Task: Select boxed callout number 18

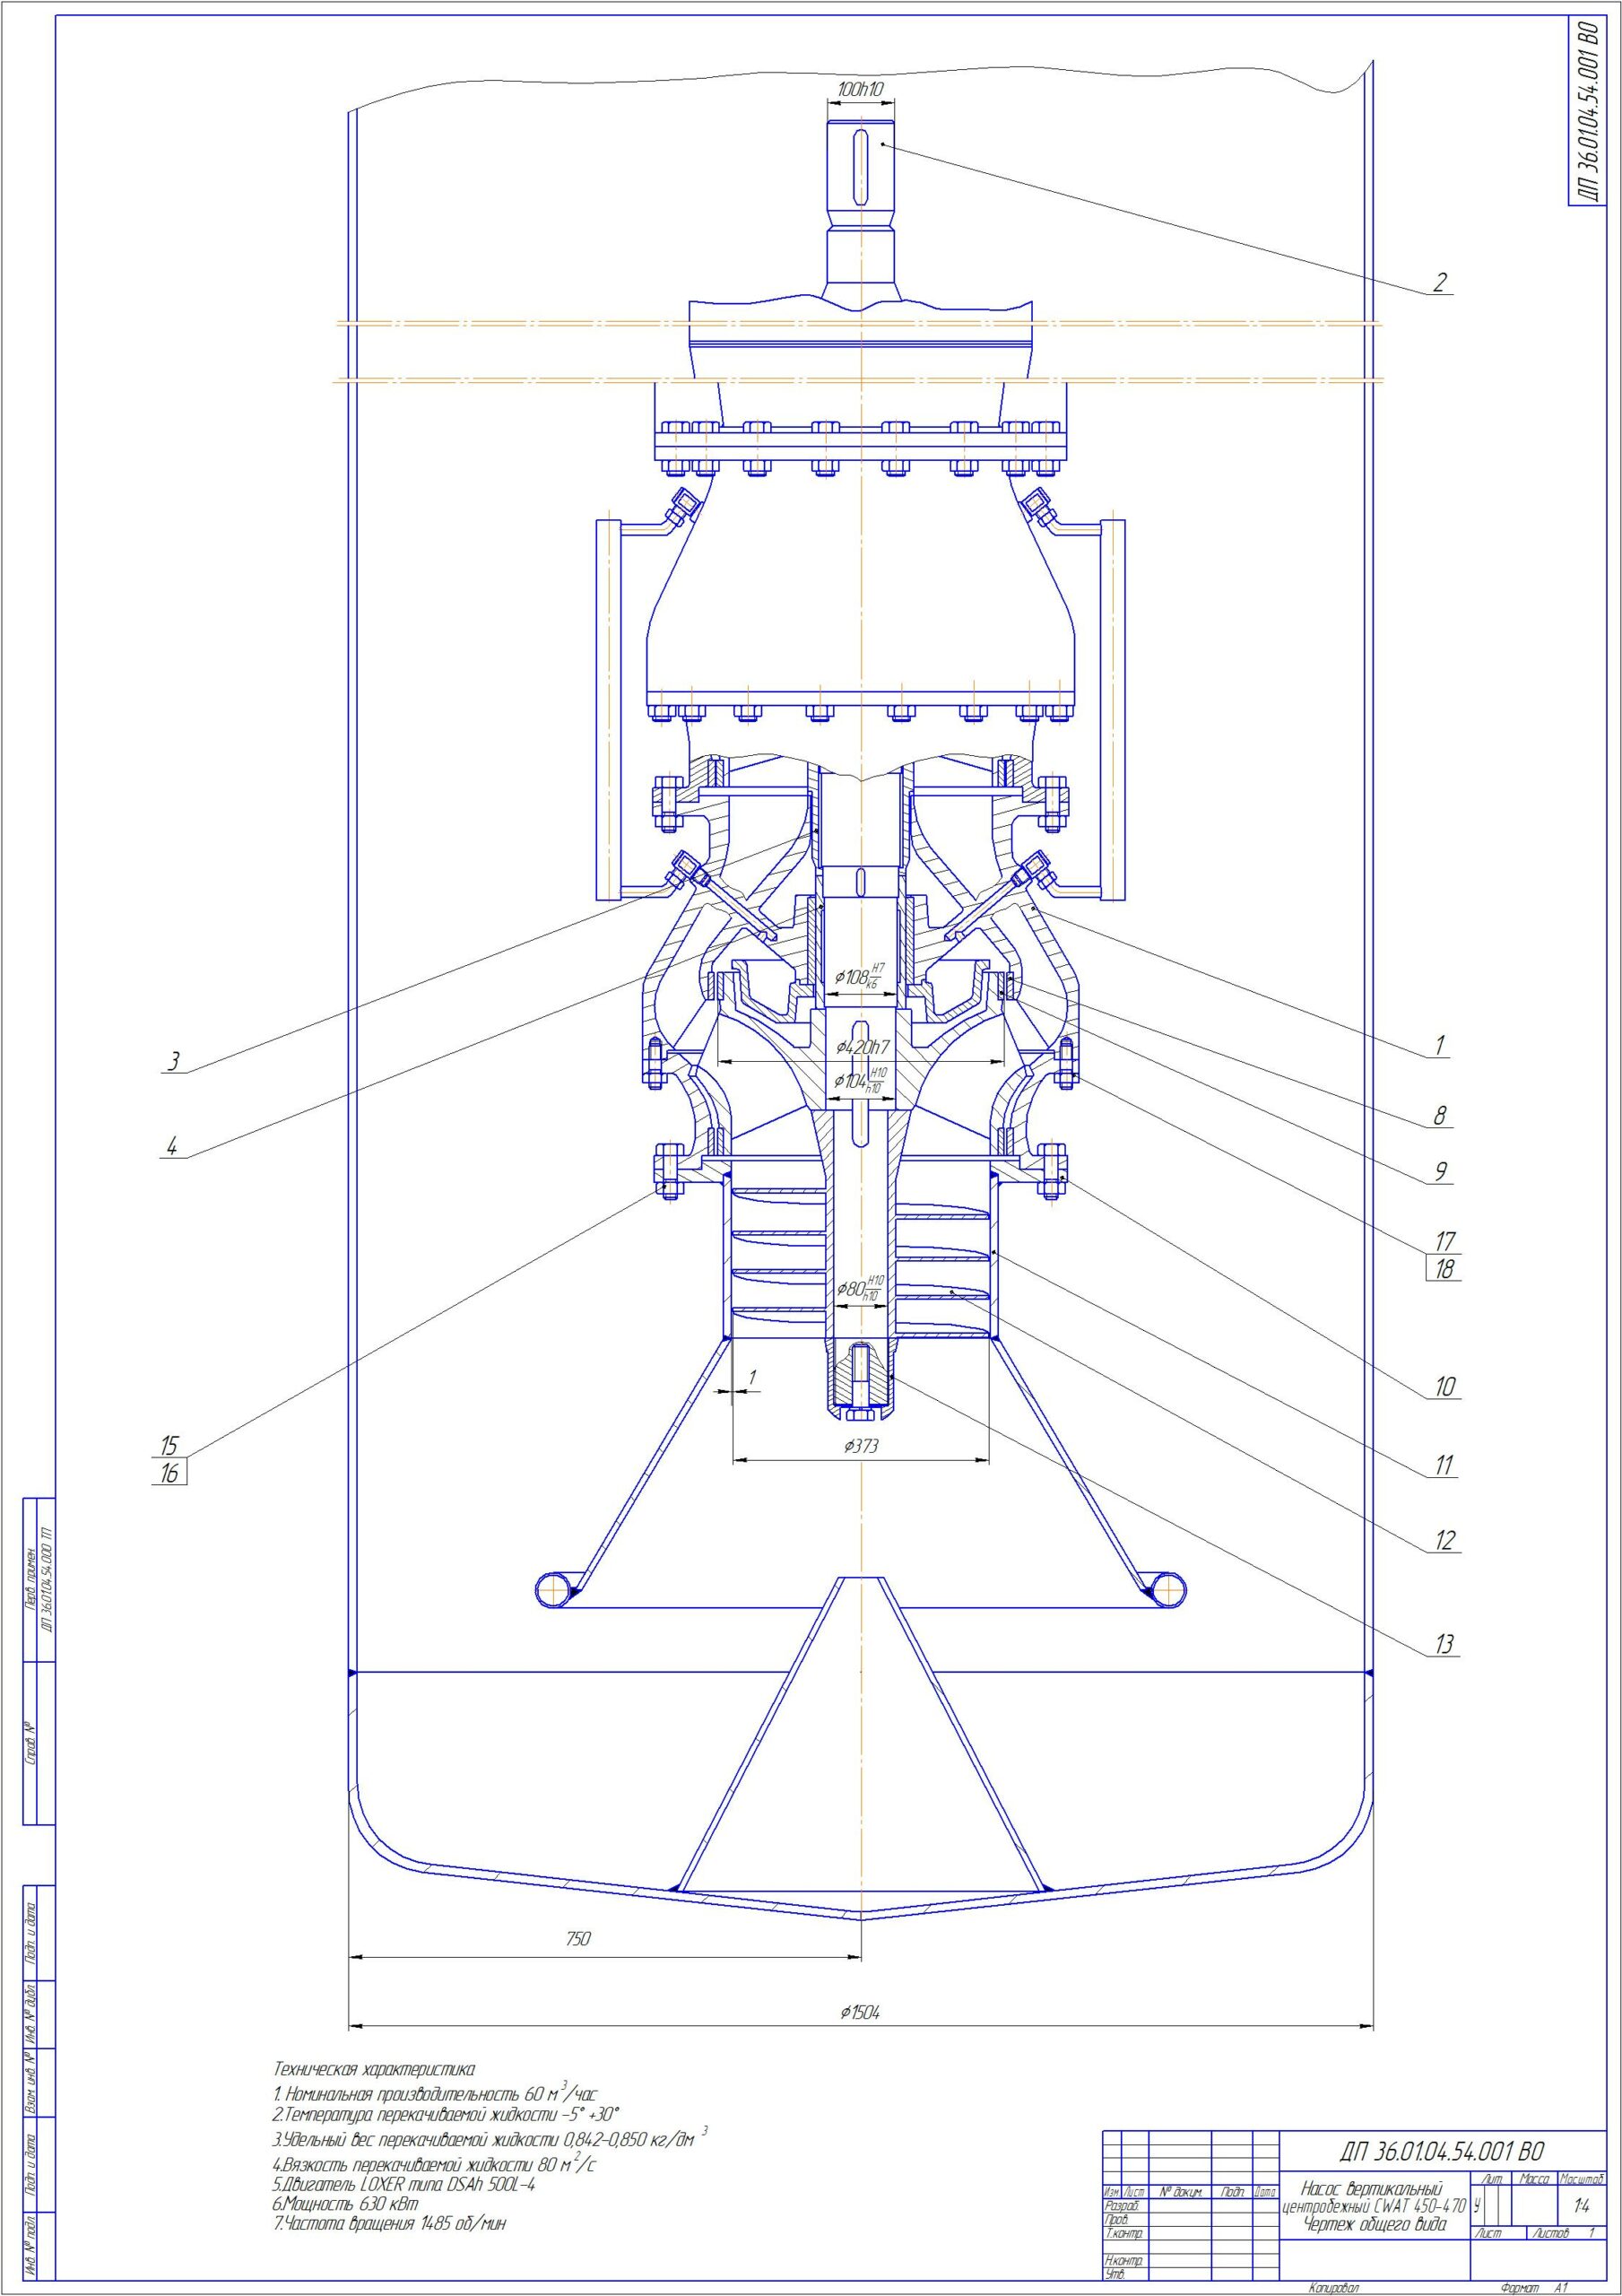Action: click(1444, 1270)
